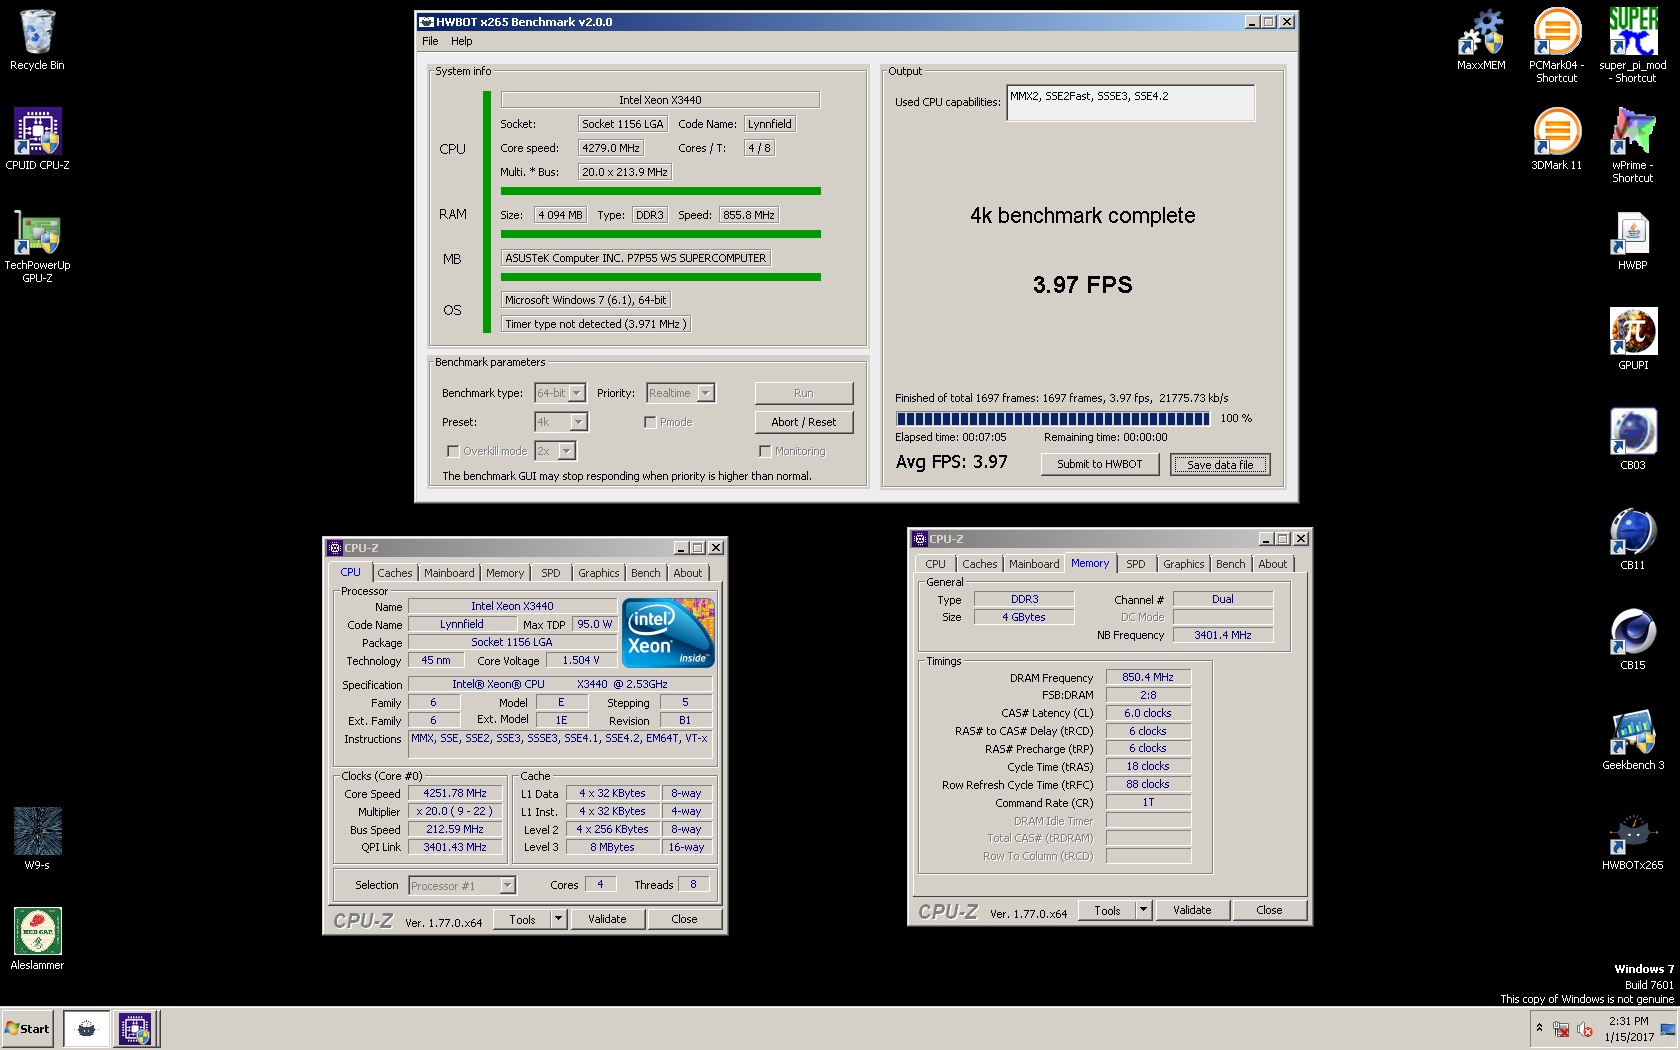Open the W9-s desktop icon
Screen dimensions: 1680x1050
coord(37,838)
